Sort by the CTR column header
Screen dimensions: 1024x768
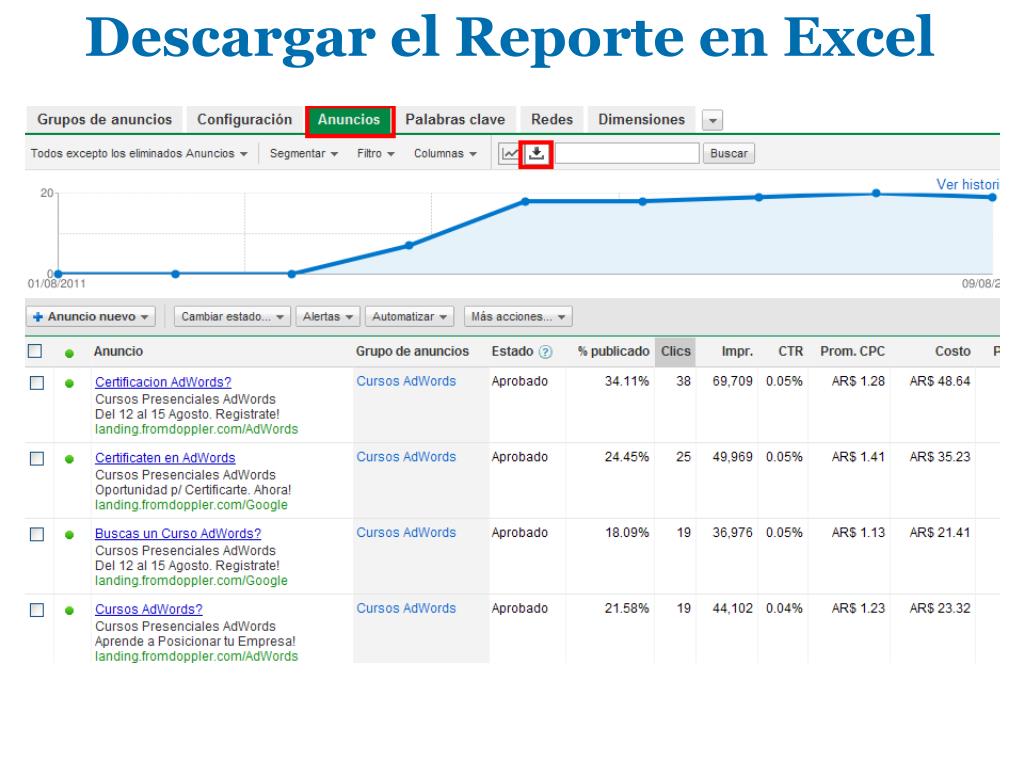point(790,351)
